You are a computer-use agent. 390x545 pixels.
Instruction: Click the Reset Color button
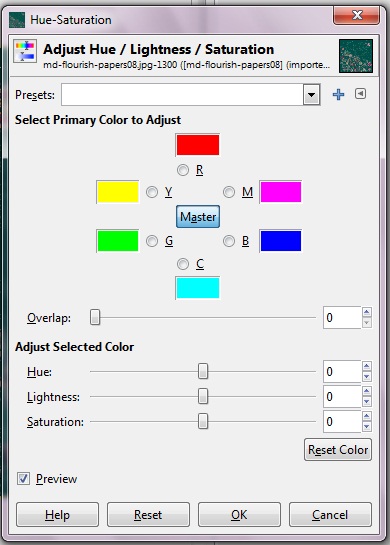click(x=338, y=450)
